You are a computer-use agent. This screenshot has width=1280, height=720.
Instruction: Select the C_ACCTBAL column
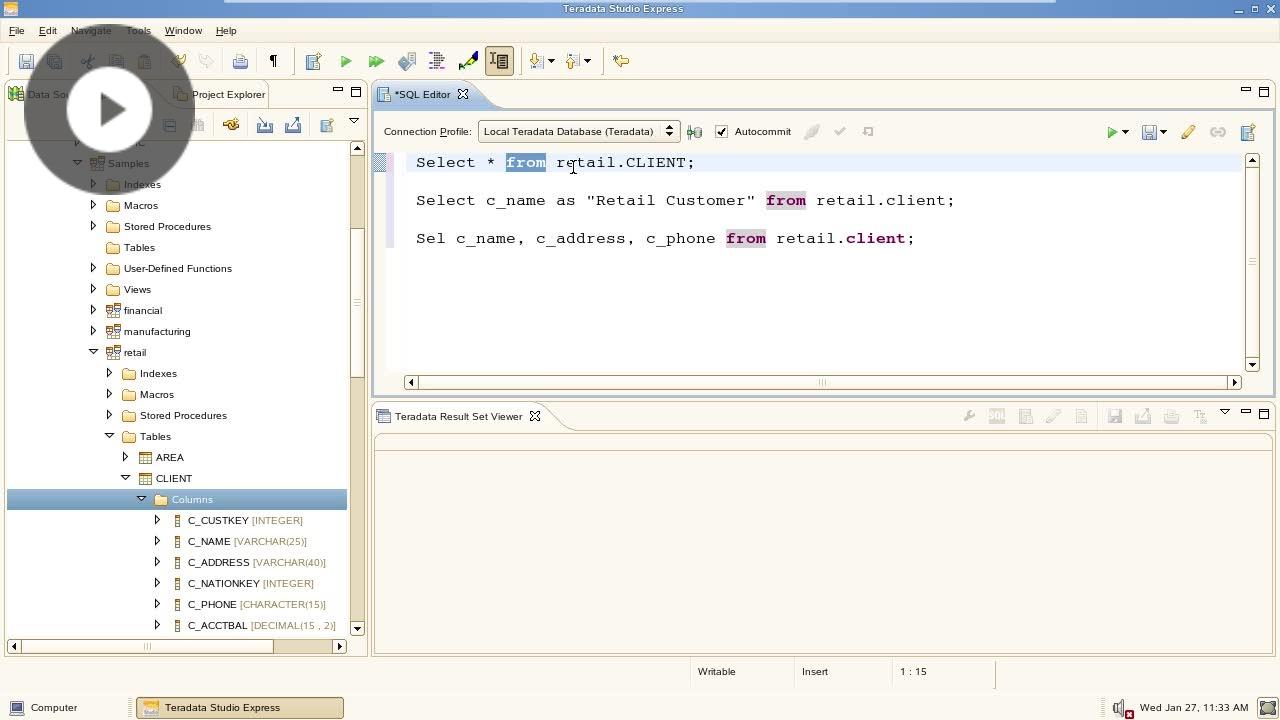pyautogui.click(x=261, y=625)
